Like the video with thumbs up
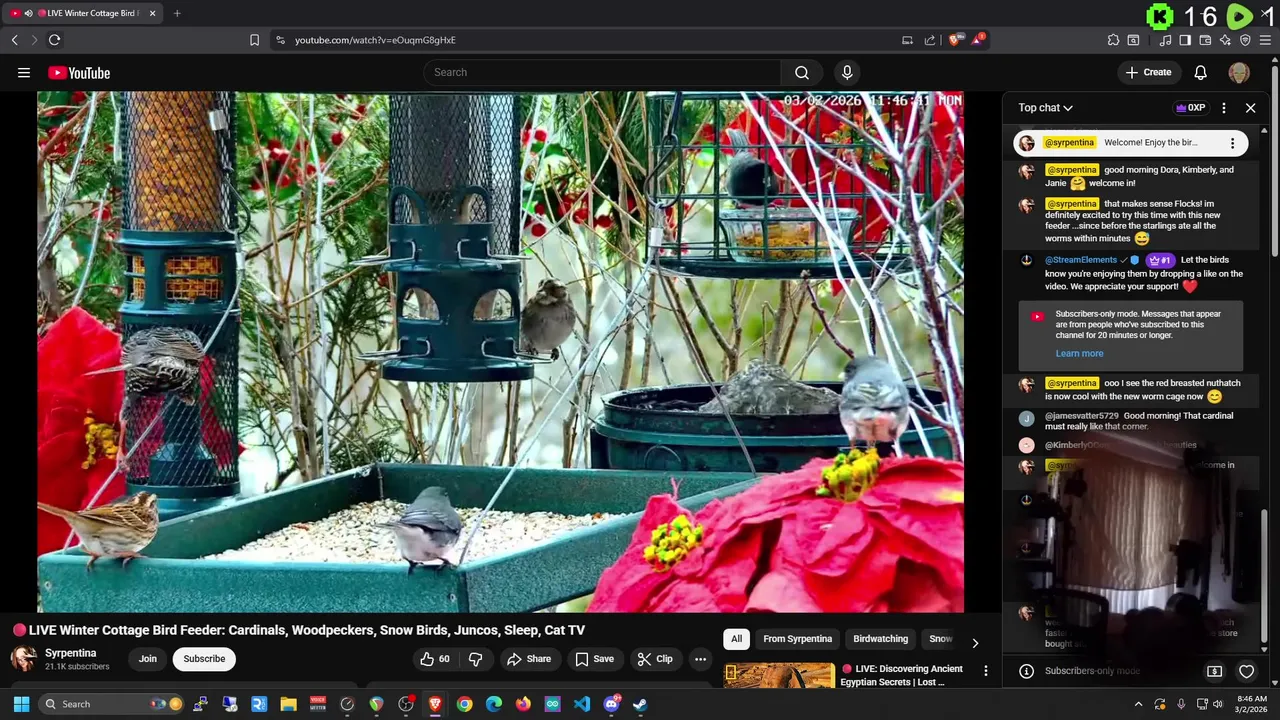1280x720 pixels. click(x=435, y=659)
